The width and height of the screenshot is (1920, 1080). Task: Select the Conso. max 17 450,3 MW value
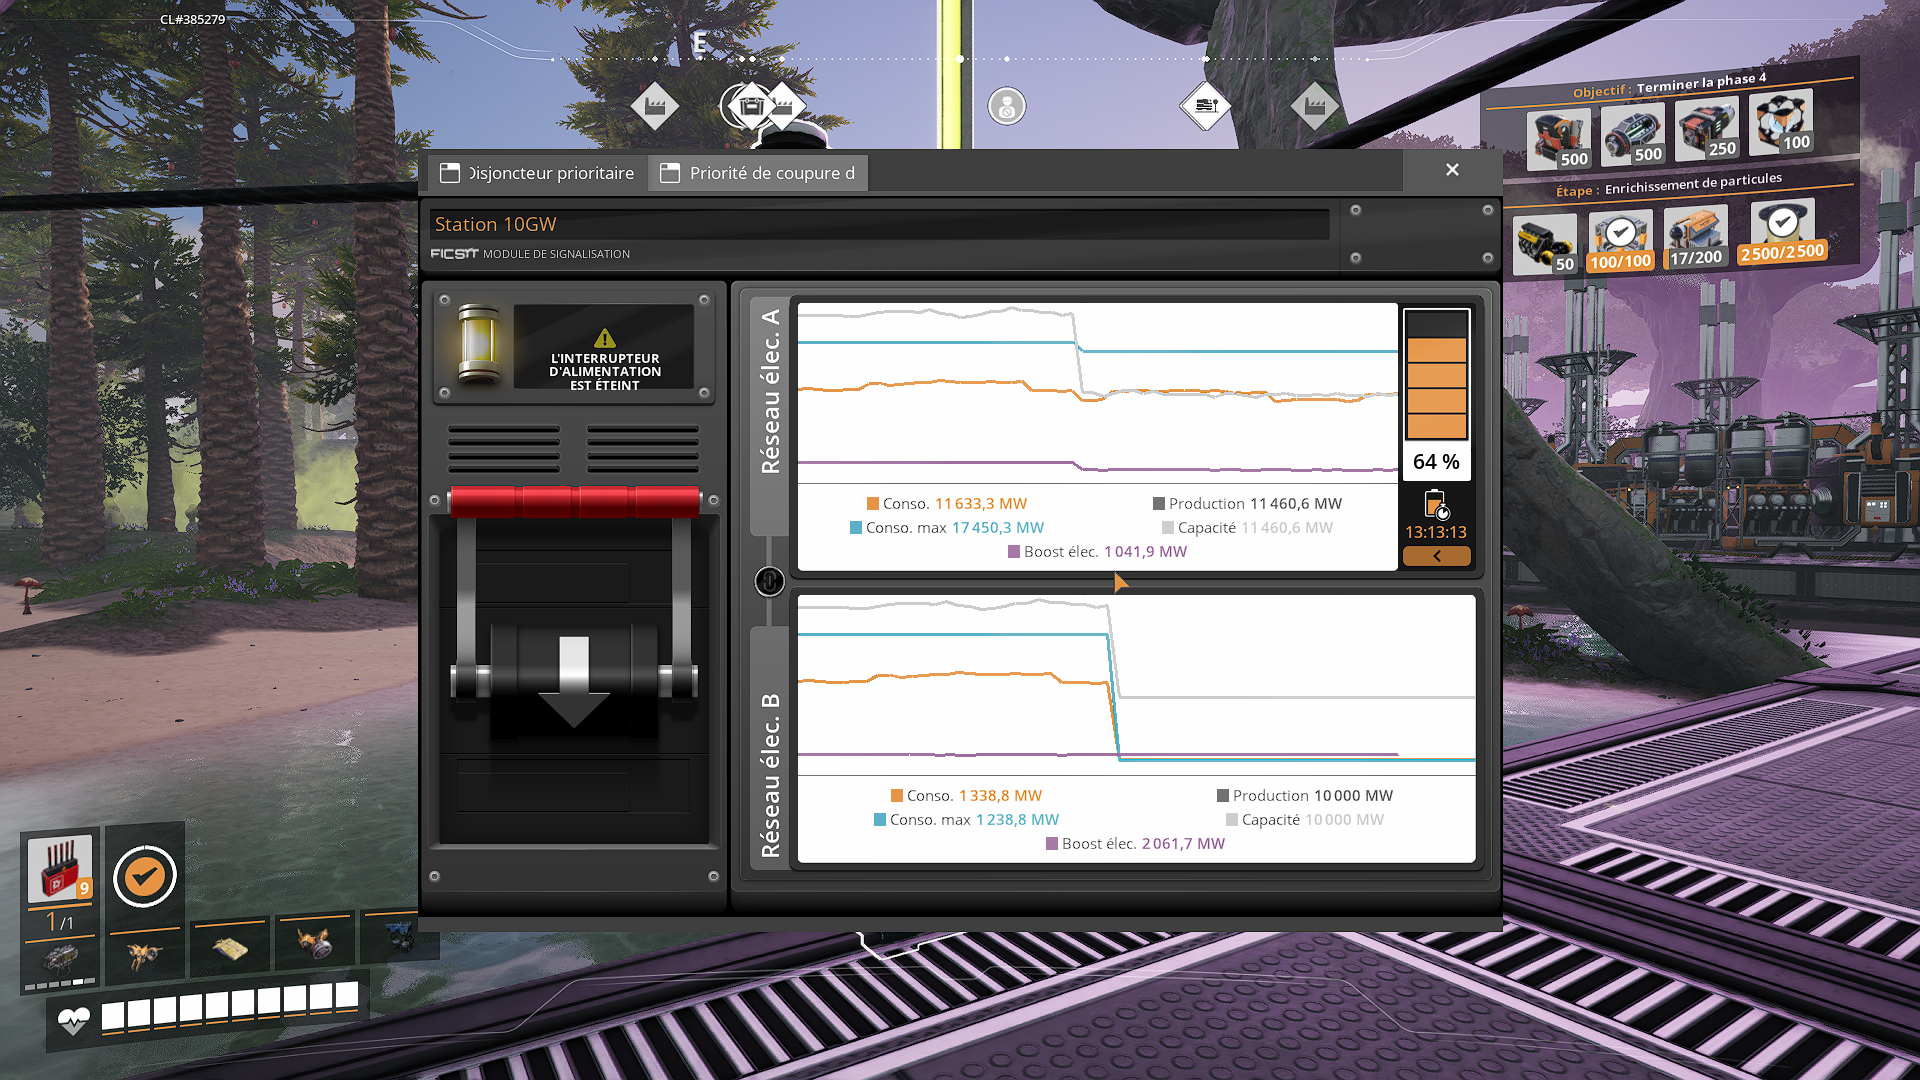[997, 528]
